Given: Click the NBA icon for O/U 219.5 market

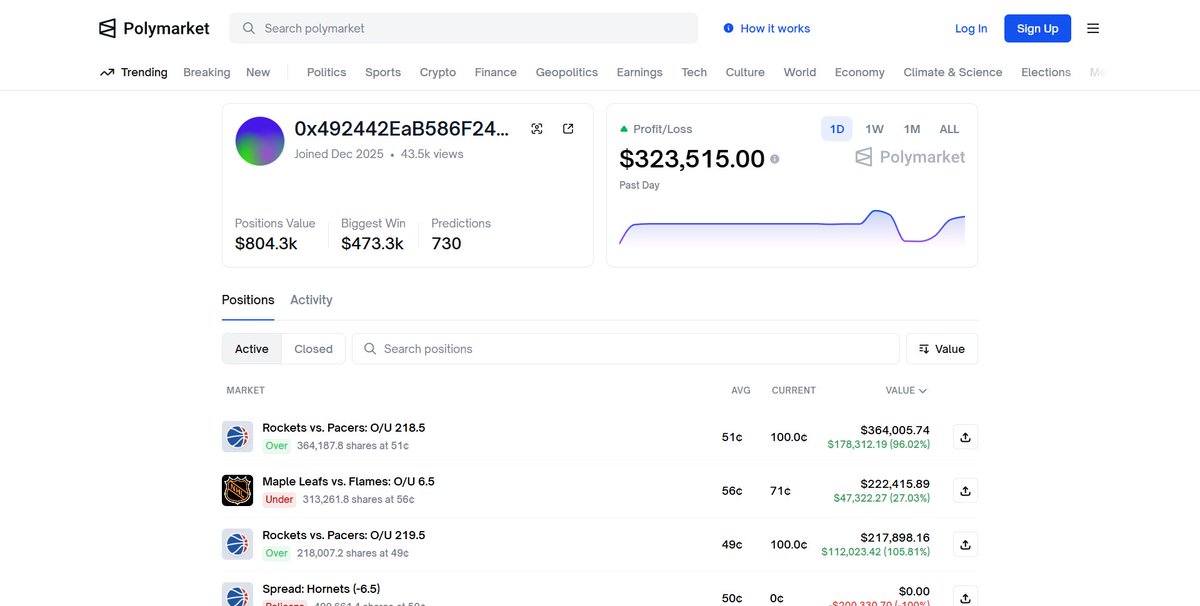Looking at the screenshot, I should coord(237,544).
